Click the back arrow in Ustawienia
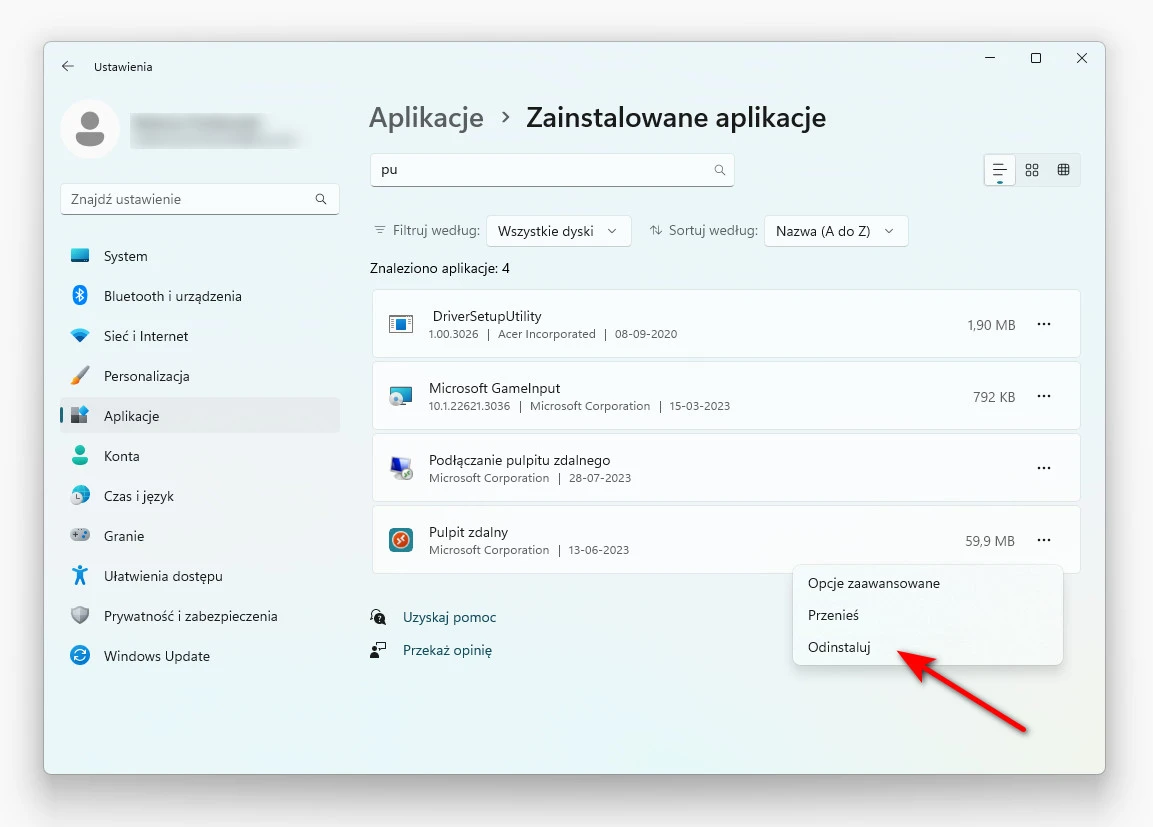 67,66
